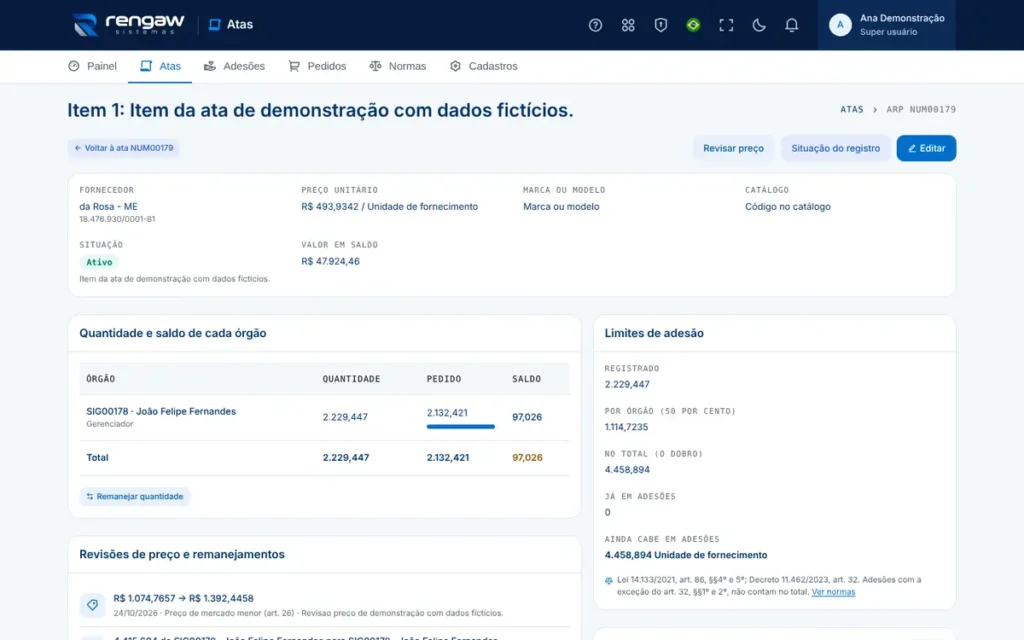This screenshot has height=640, width=1024.
Task: Go to the Painel tab
Action: [93, 66]
